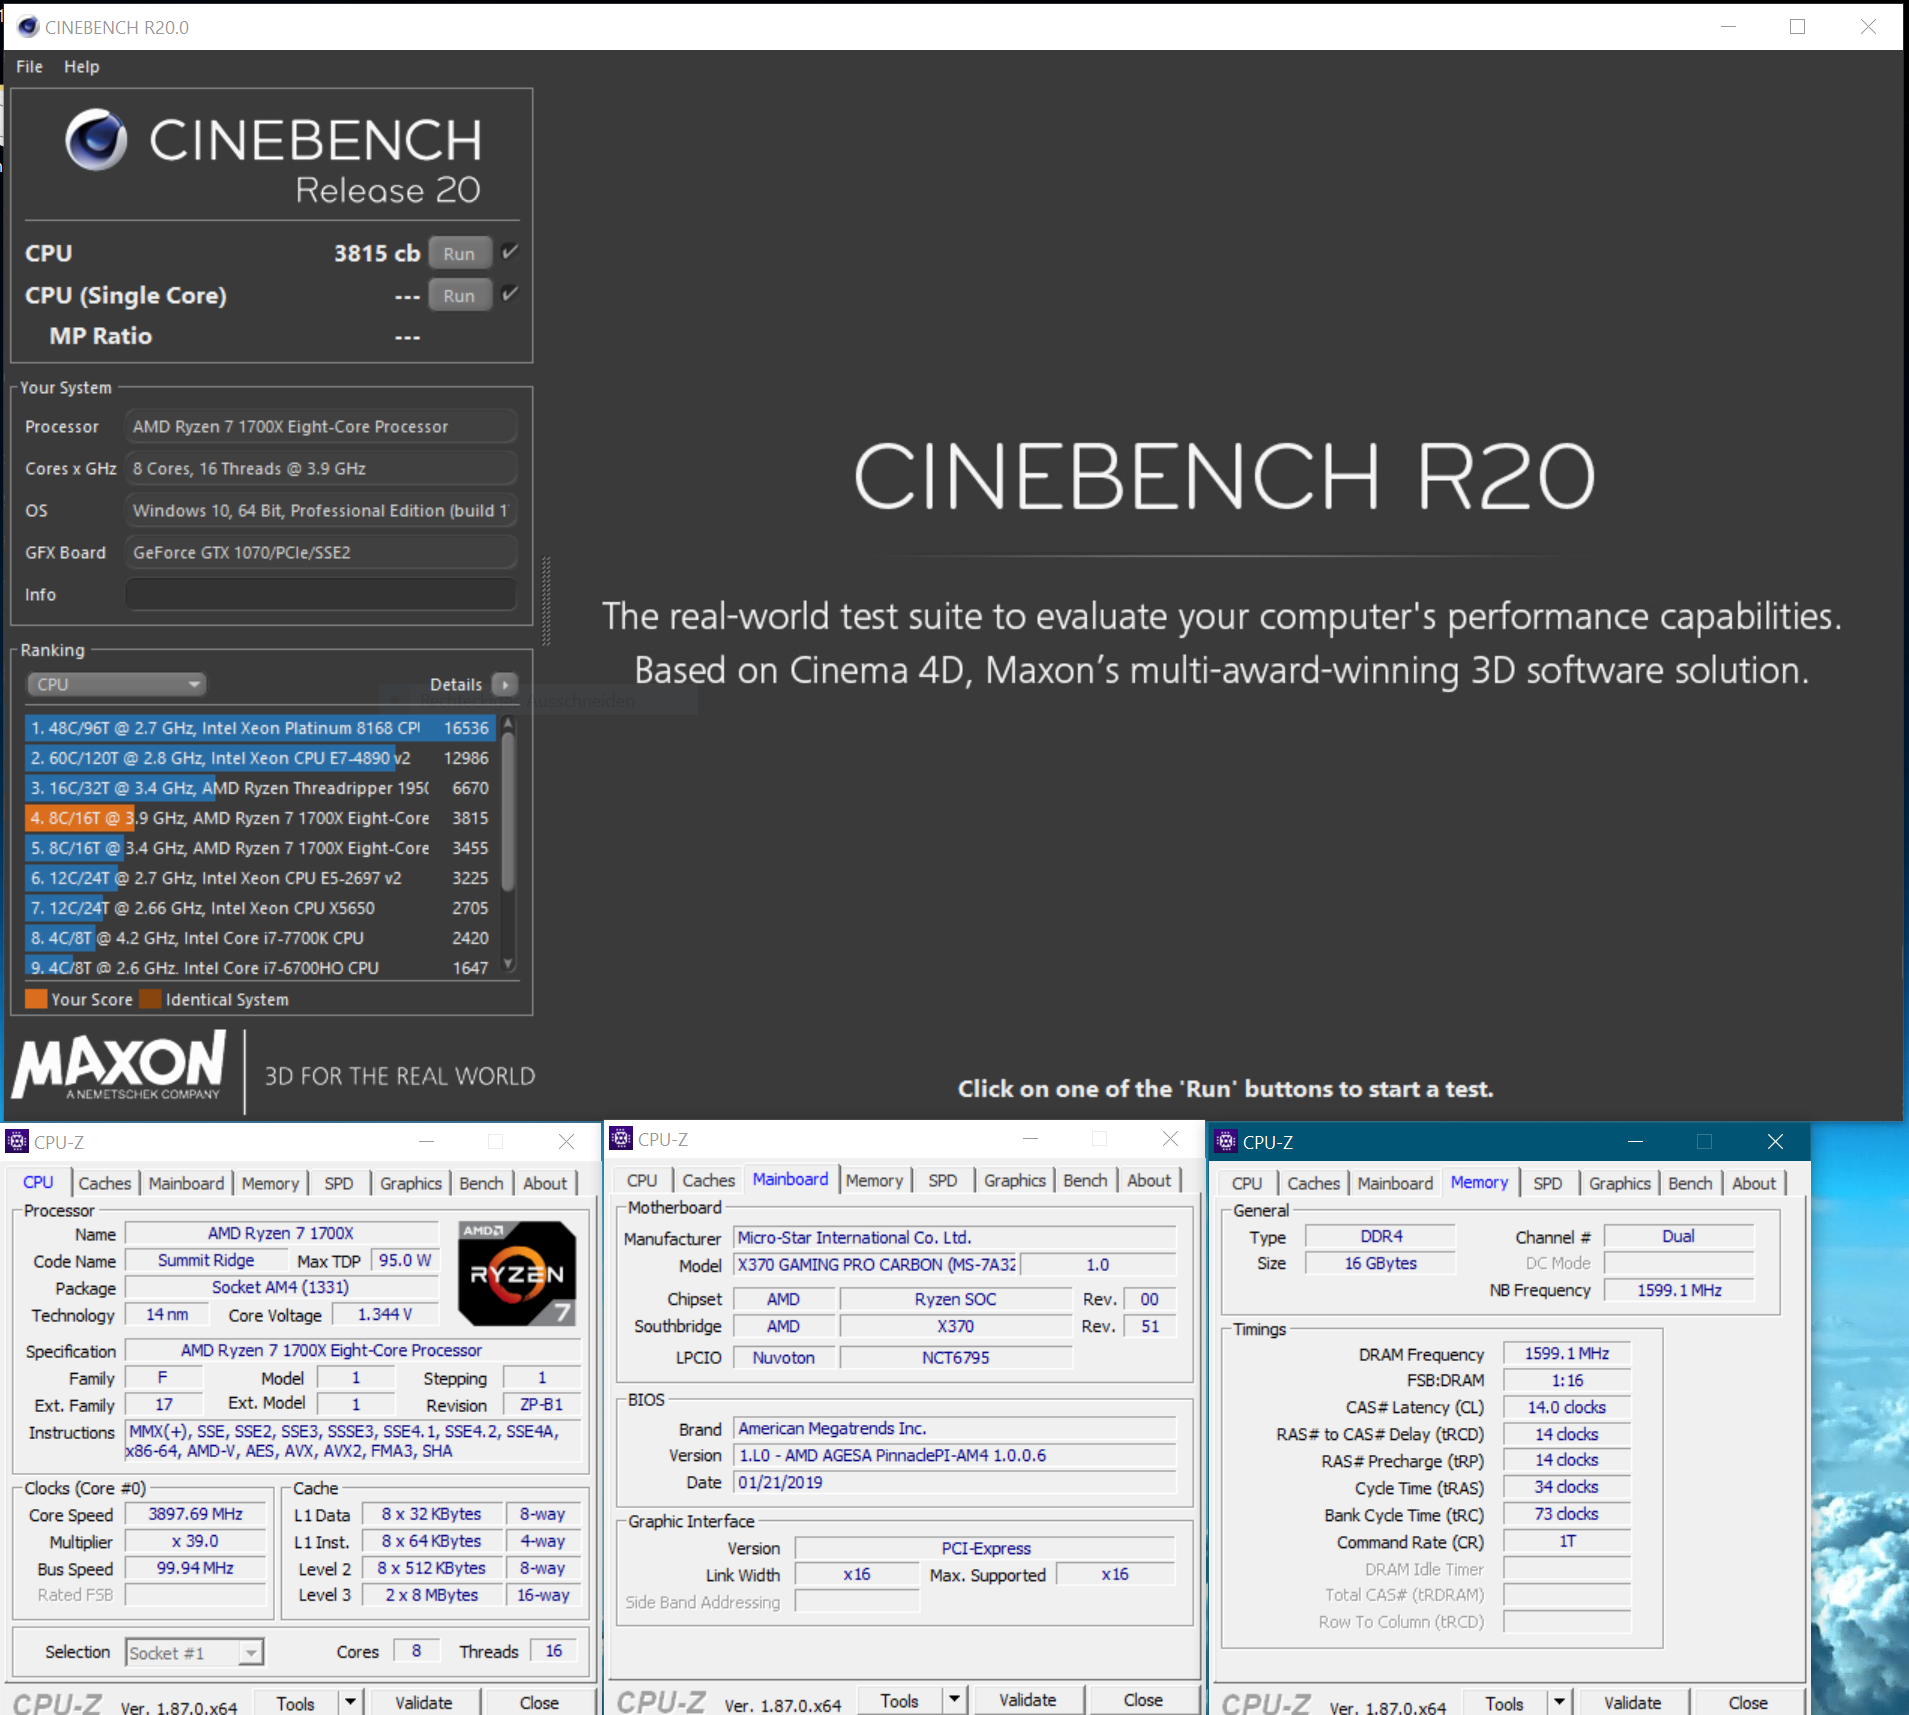Click the Cinebench sphere logo icon
Image resolution: width=1909 pixels, height=1715 pixels.
pyautogui.click(x=96, y=139)
